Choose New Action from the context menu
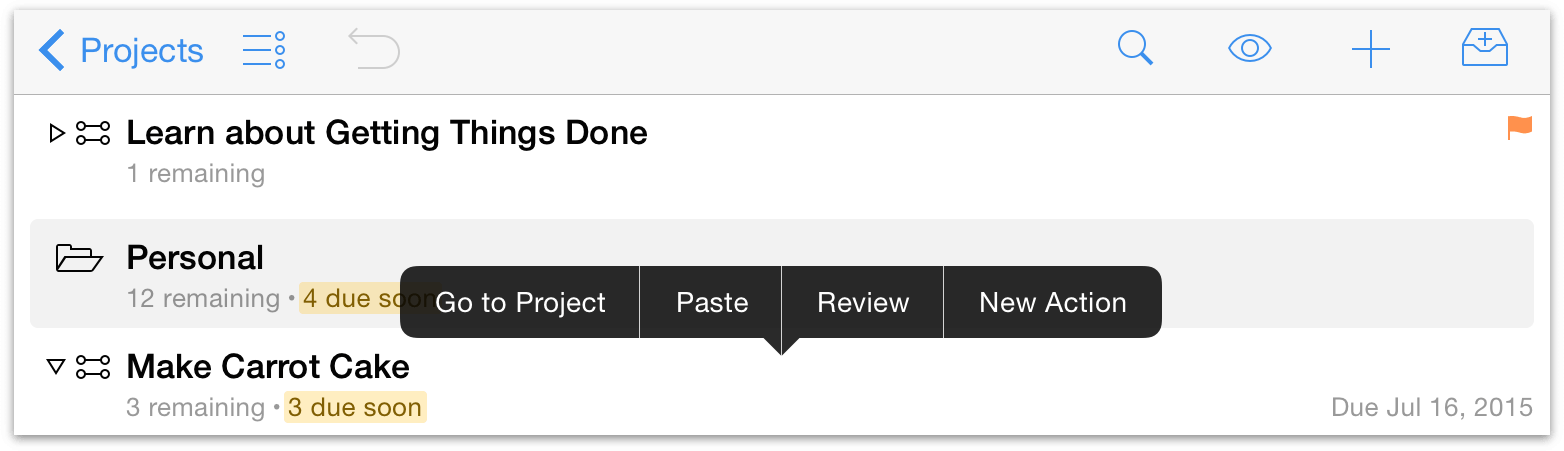This screenshot has height=451, width=1564. coord(1052,303)
